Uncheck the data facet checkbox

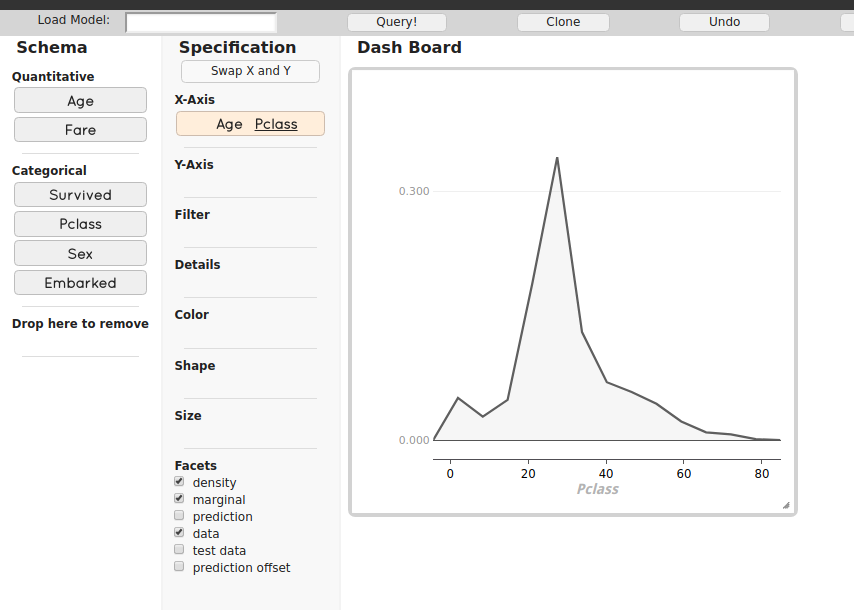[179, 532]
